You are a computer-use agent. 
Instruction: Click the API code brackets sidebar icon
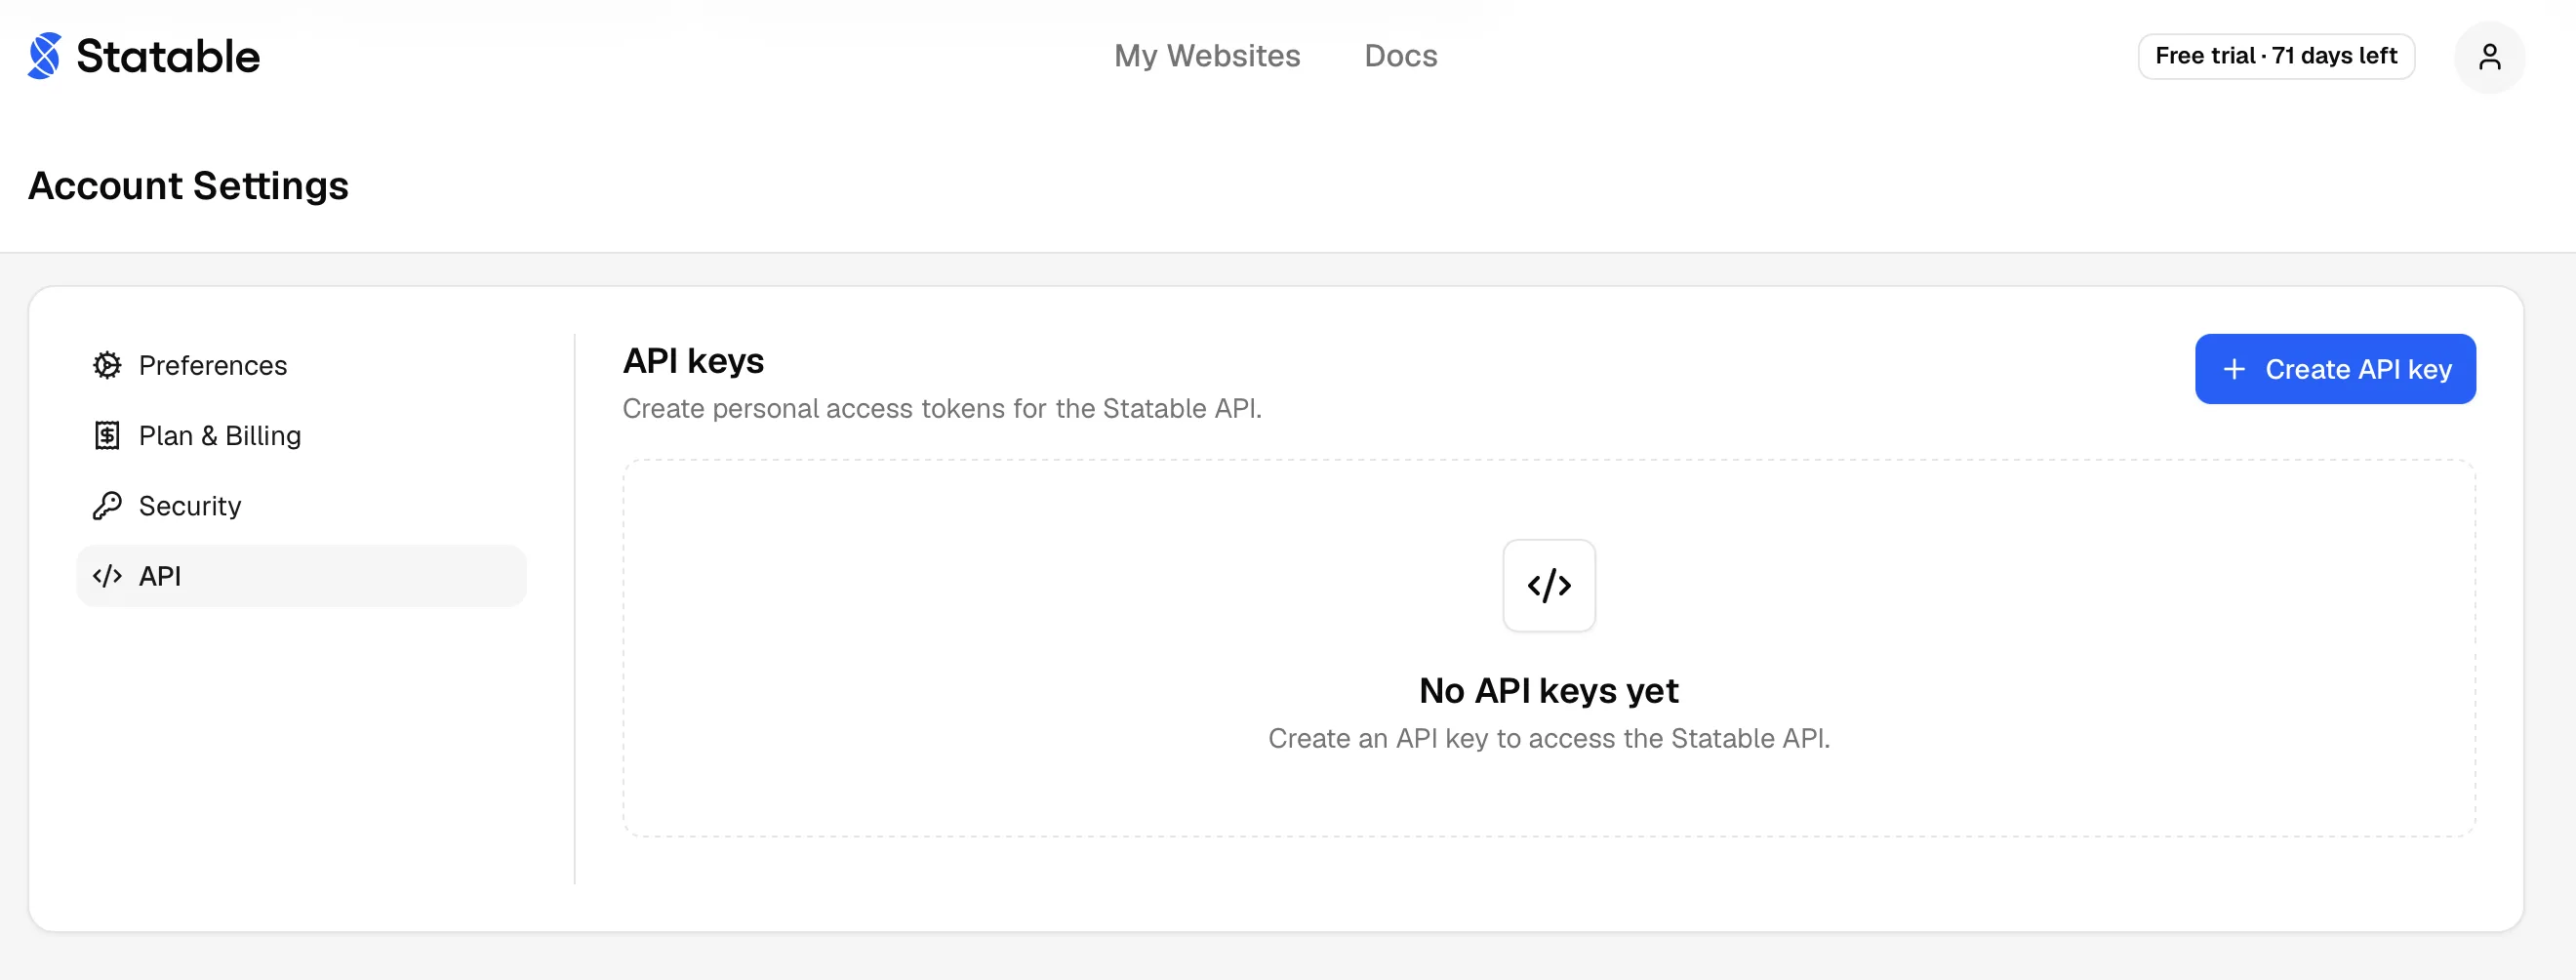pyautogui.click(x=107, y=576)
